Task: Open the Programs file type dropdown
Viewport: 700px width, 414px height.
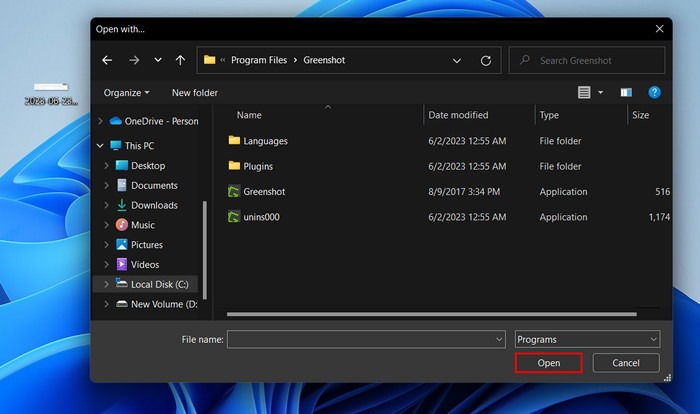Action: pos(587,339)
